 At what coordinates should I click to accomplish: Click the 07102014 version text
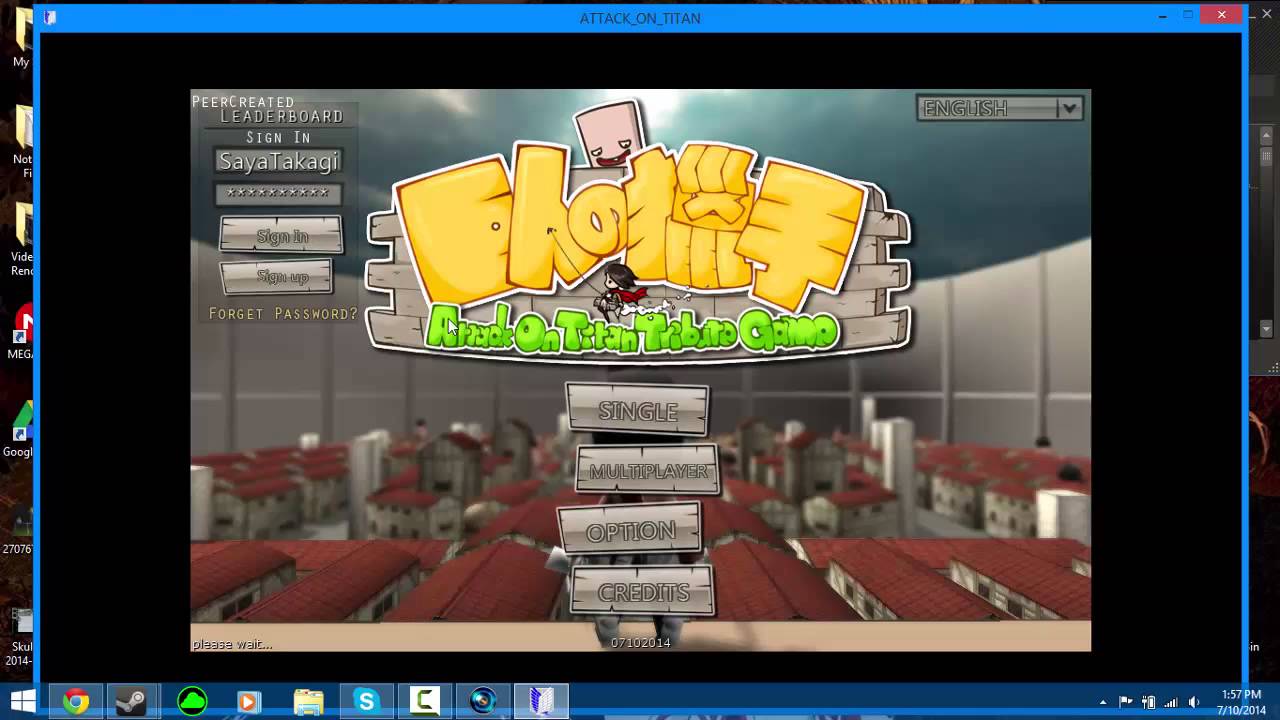click(640, 643)
